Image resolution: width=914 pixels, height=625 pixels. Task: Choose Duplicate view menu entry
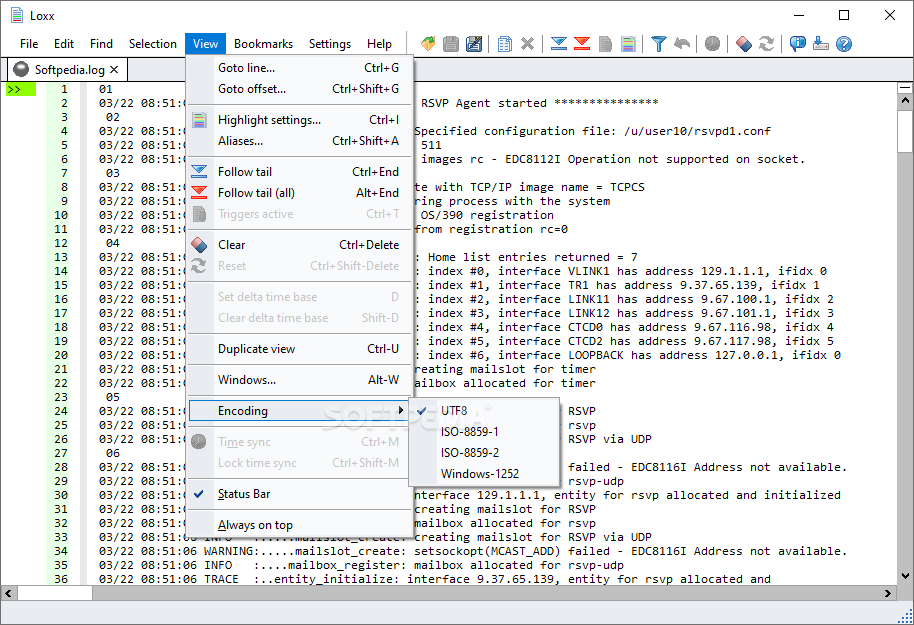pyautogui.click(x=300, y=349)
